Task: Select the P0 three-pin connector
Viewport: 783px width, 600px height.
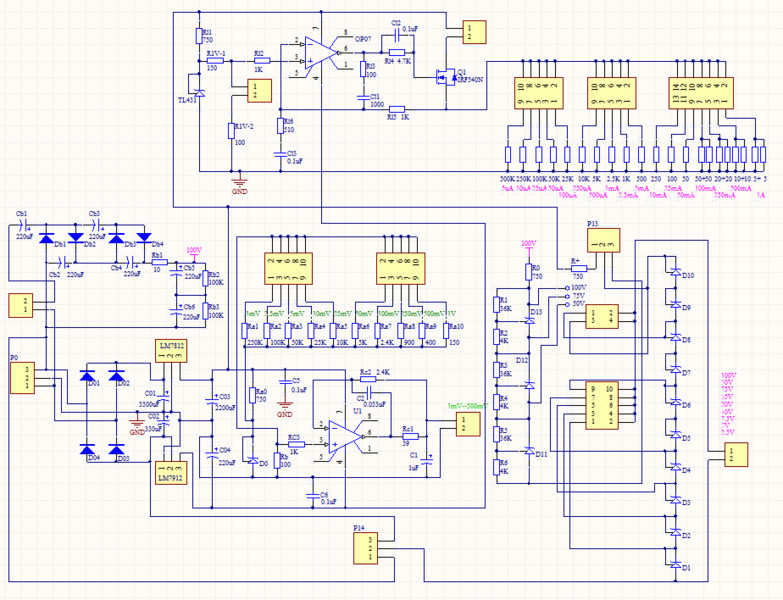Action: 21,377
